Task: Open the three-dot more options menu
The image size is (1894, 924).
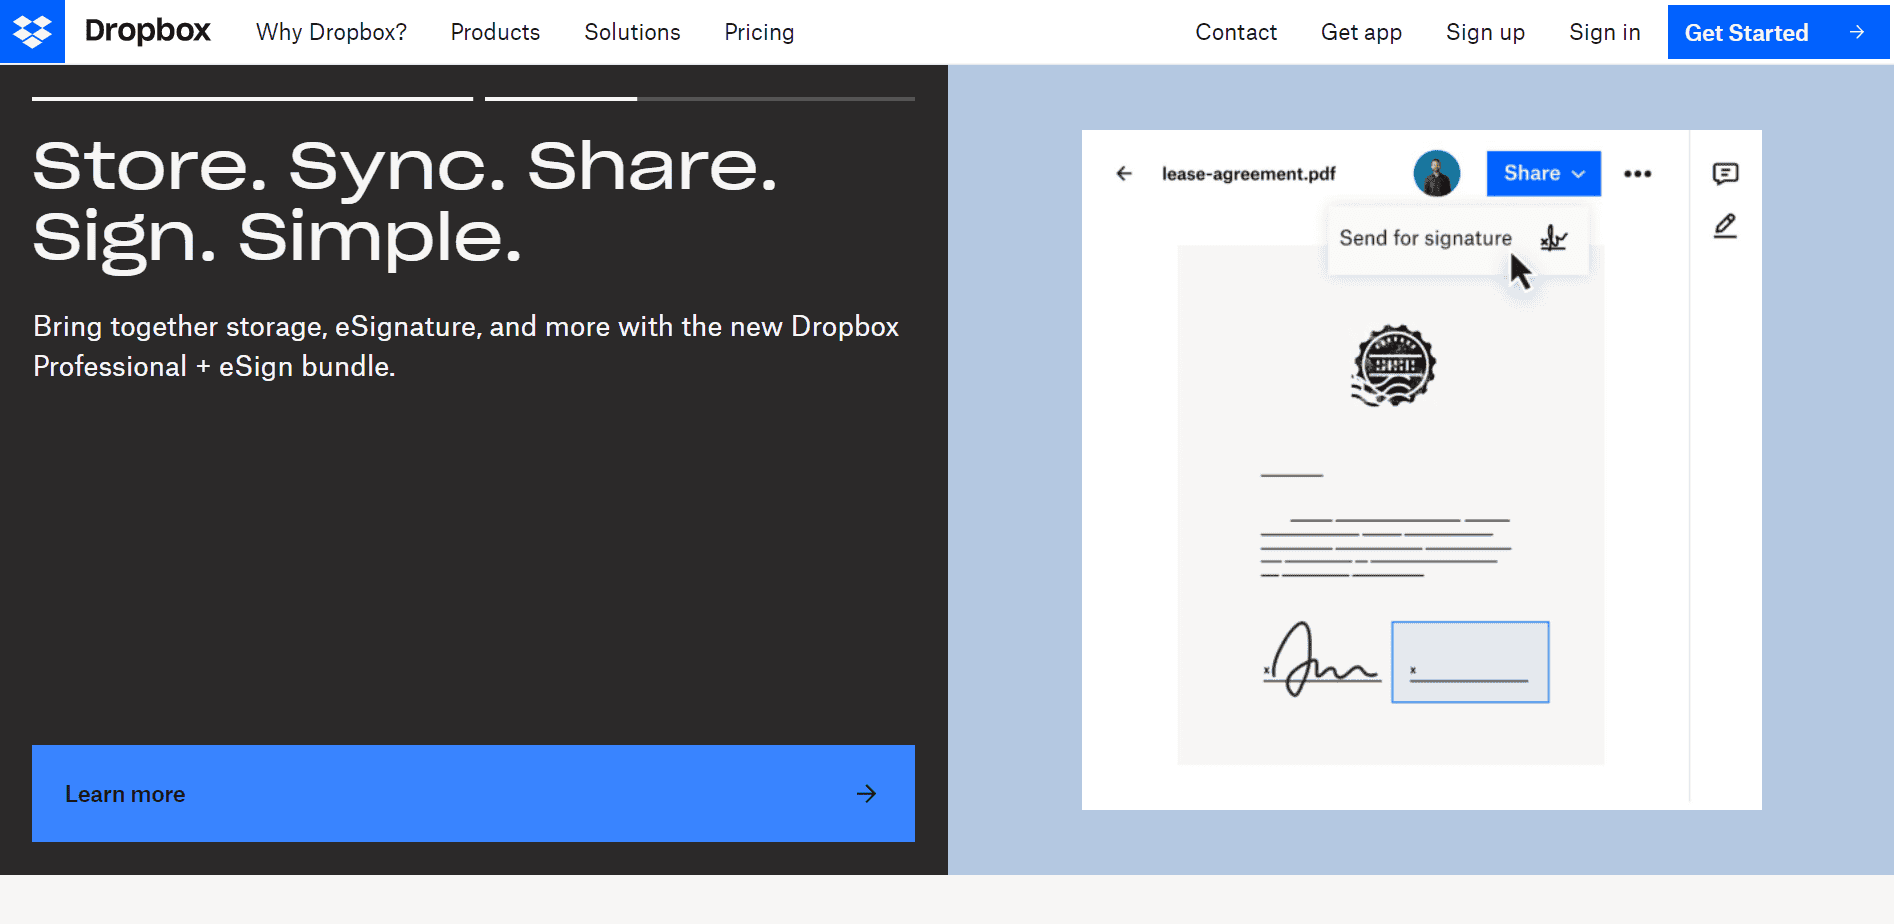Action: 1637,174
